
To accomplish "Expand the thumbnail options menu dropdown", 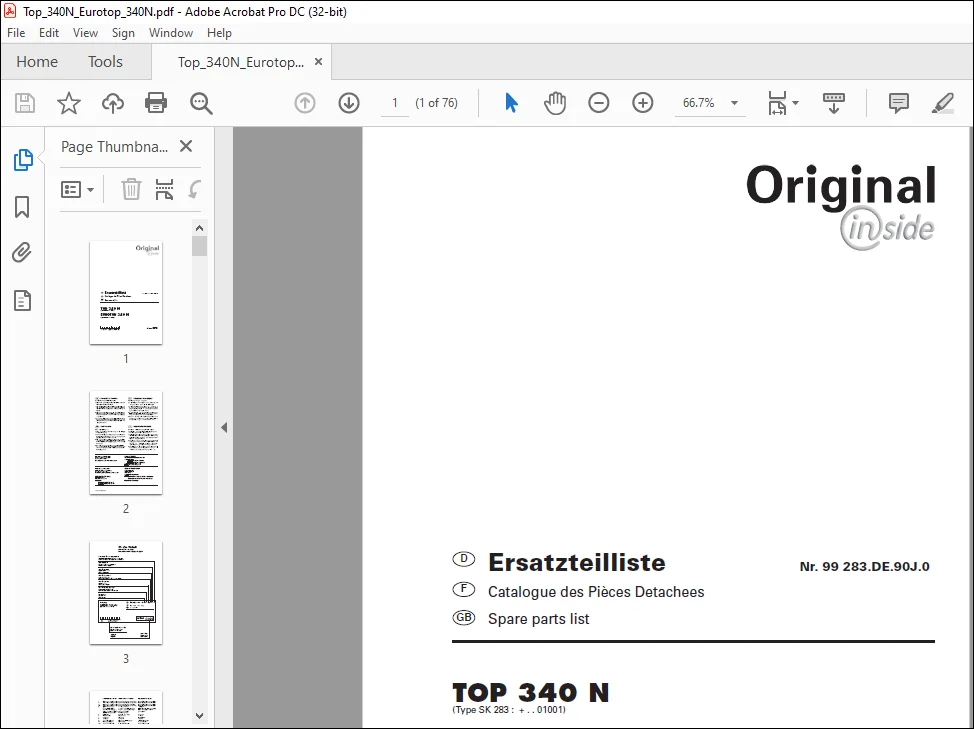I will pyautogui.click(x=78, y=189).
